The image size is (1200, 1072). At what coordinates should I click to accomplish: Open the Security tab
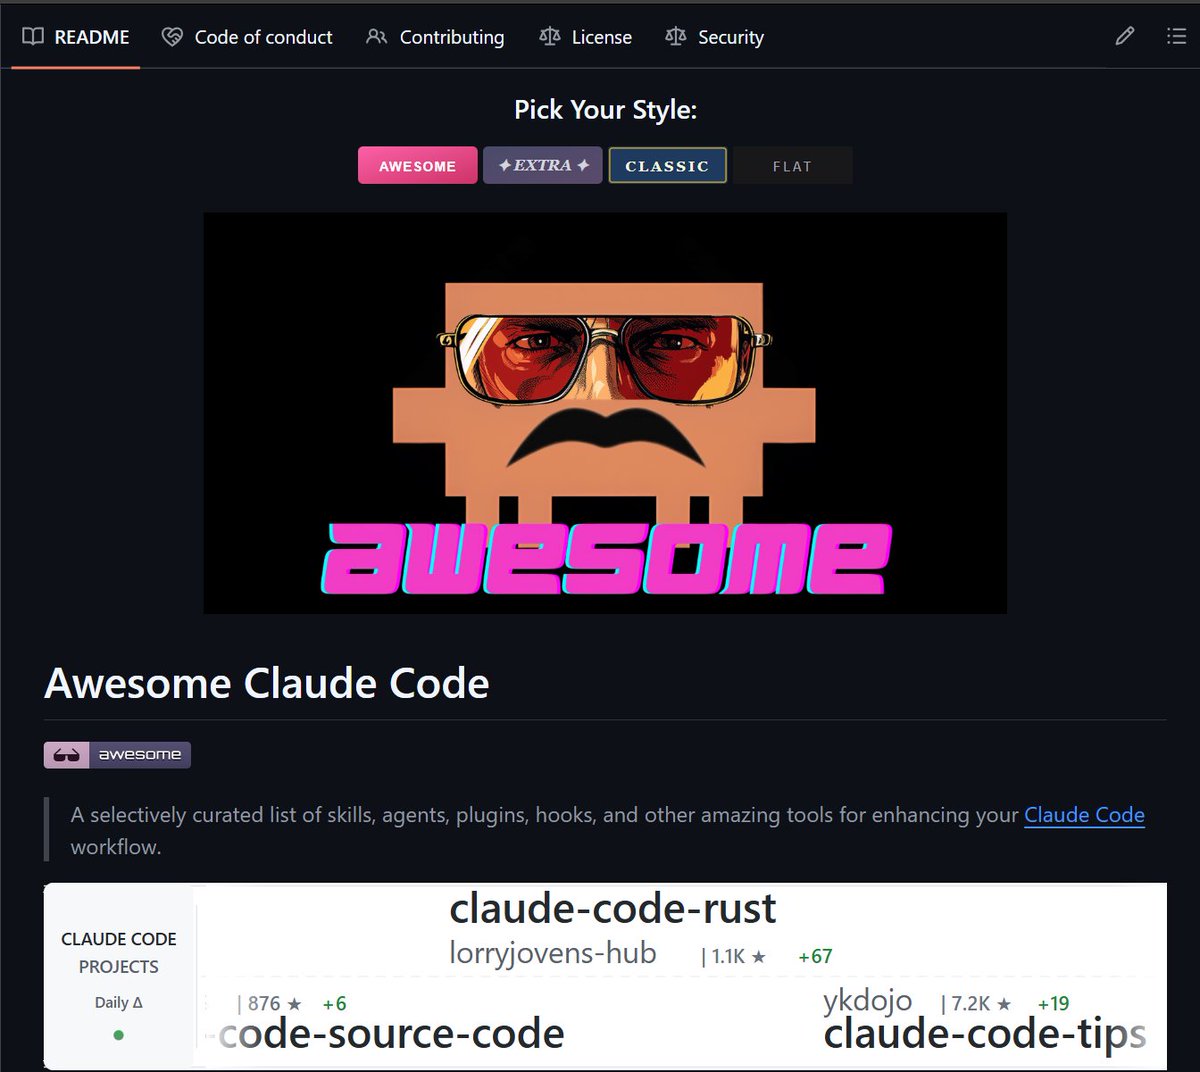(x=714, y=37)
